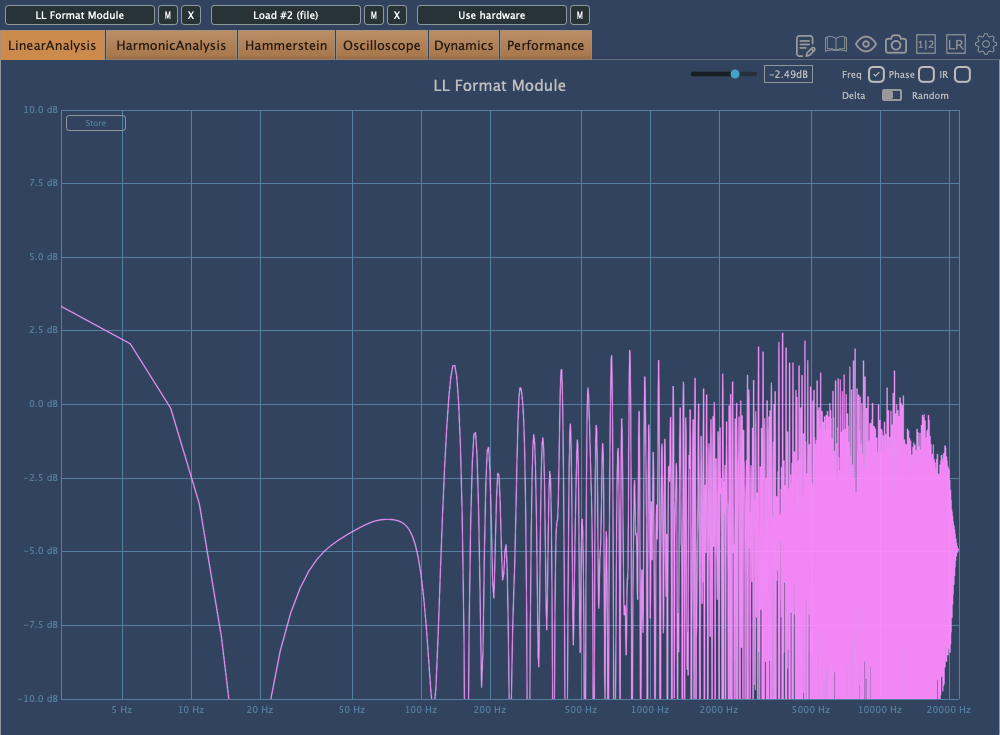This screenshot has width=1000, height=735.
Task: Click the LR stereo channel icon
Action: [956, 45]
